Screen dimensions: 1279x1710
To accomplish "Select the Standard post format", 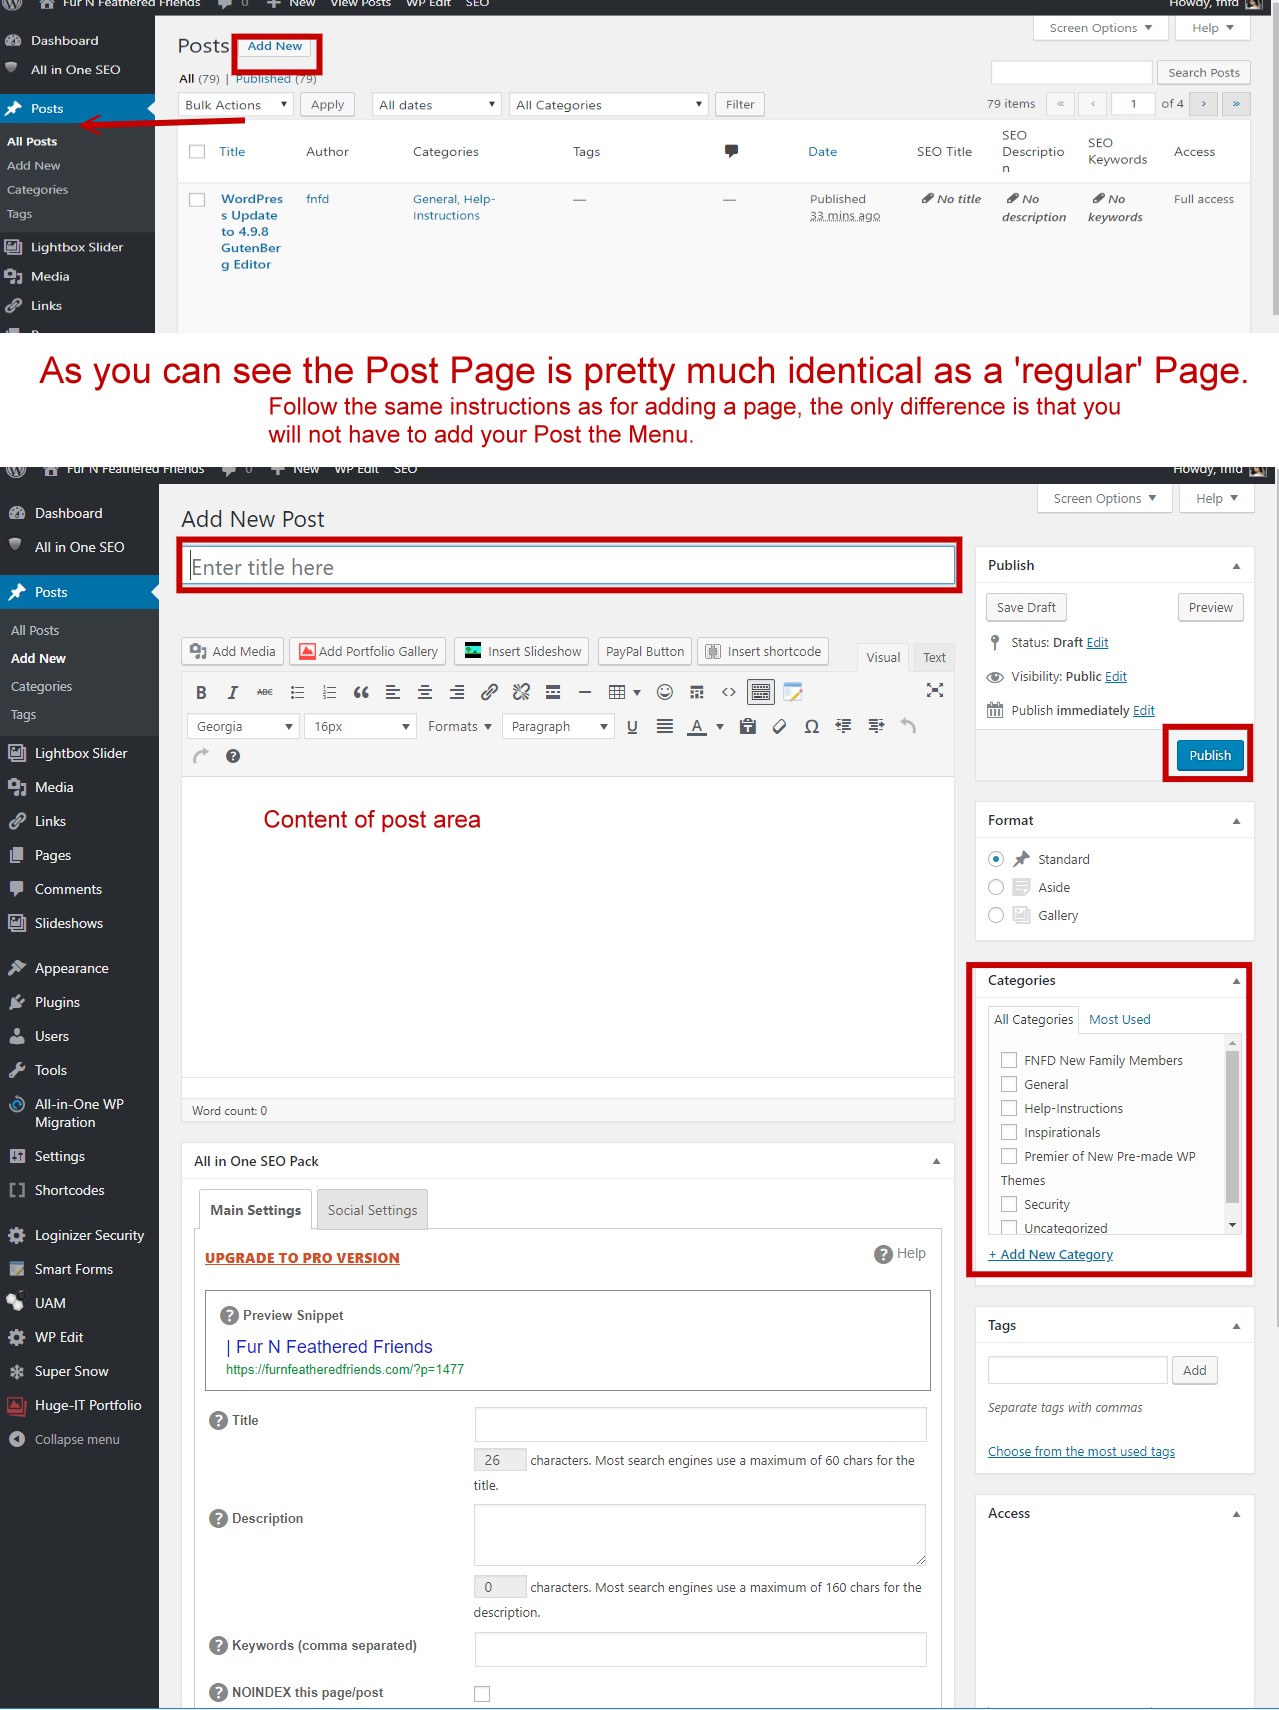I will tap(996, 859).
